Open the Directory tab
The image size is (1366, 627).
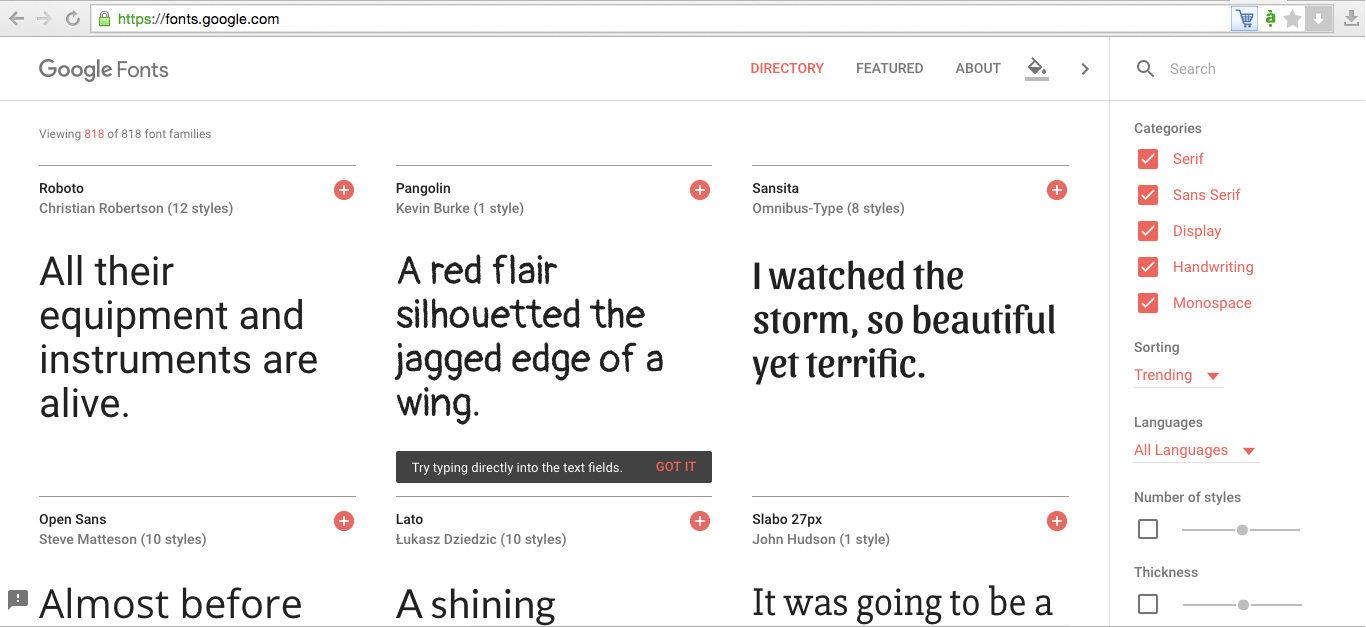click(787, 69)
